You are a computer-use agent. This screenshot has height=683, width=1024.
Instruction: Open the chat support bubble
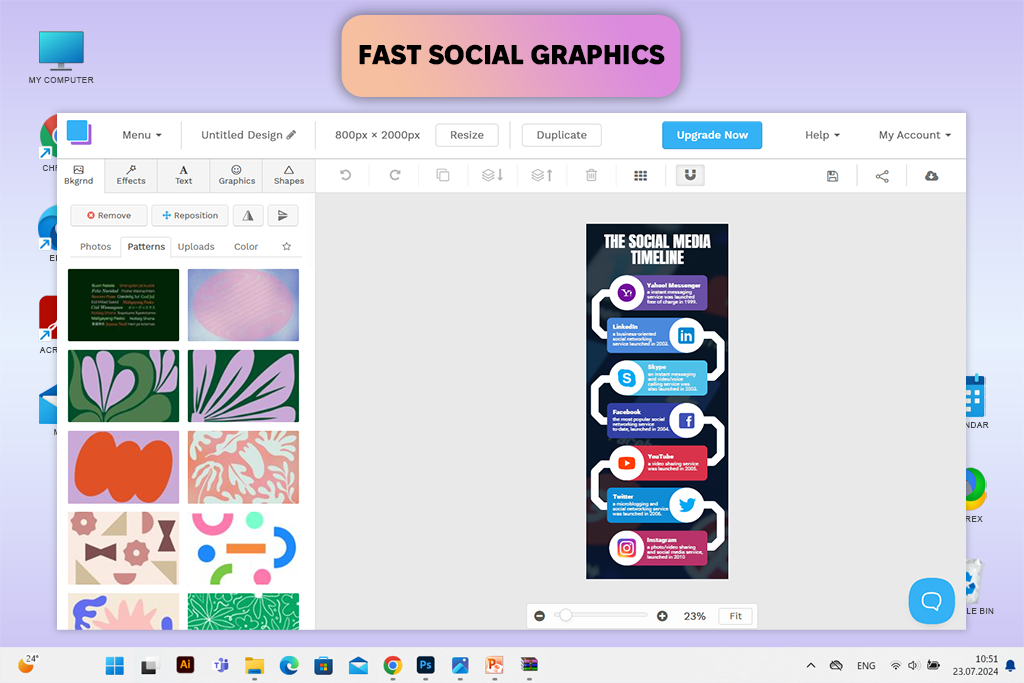pos(931,601)
